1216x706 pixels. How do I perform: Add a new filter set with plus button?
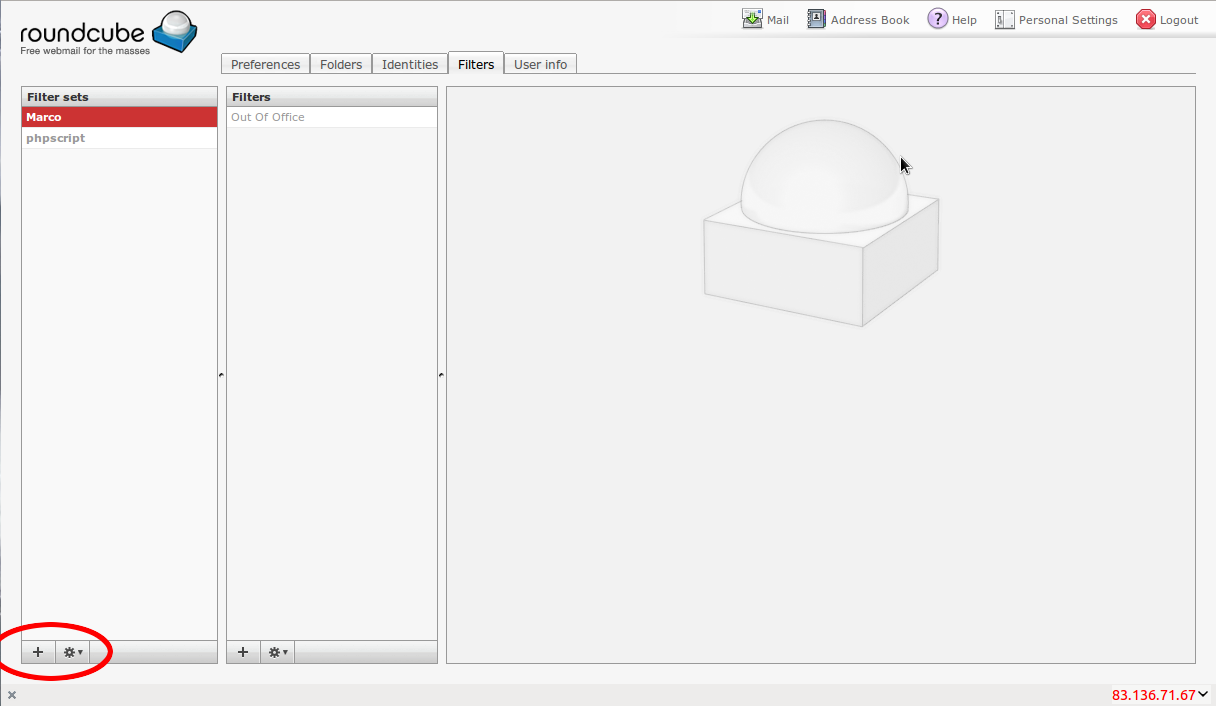(x=38, y=652)
